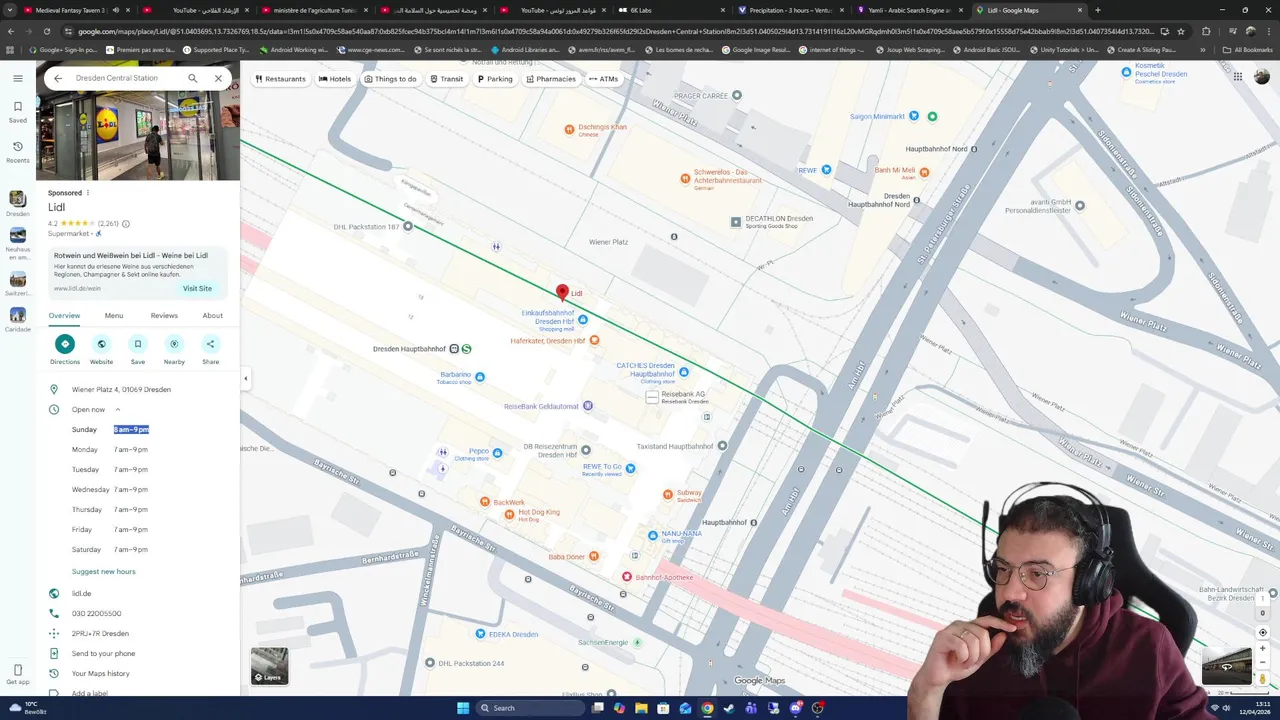Zoom out with the minus button
Viewport: 1280px width, 720px height.
coord(1262,663)
